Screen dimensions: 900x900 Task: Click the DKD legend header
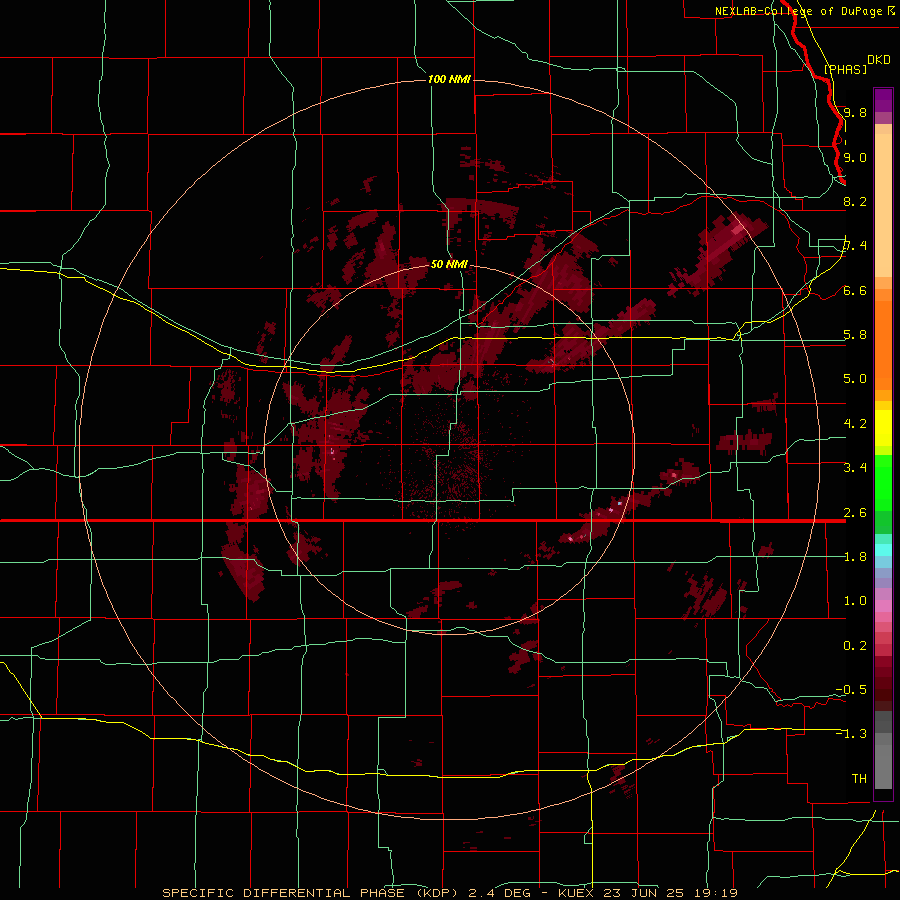(x=879, y=60)
